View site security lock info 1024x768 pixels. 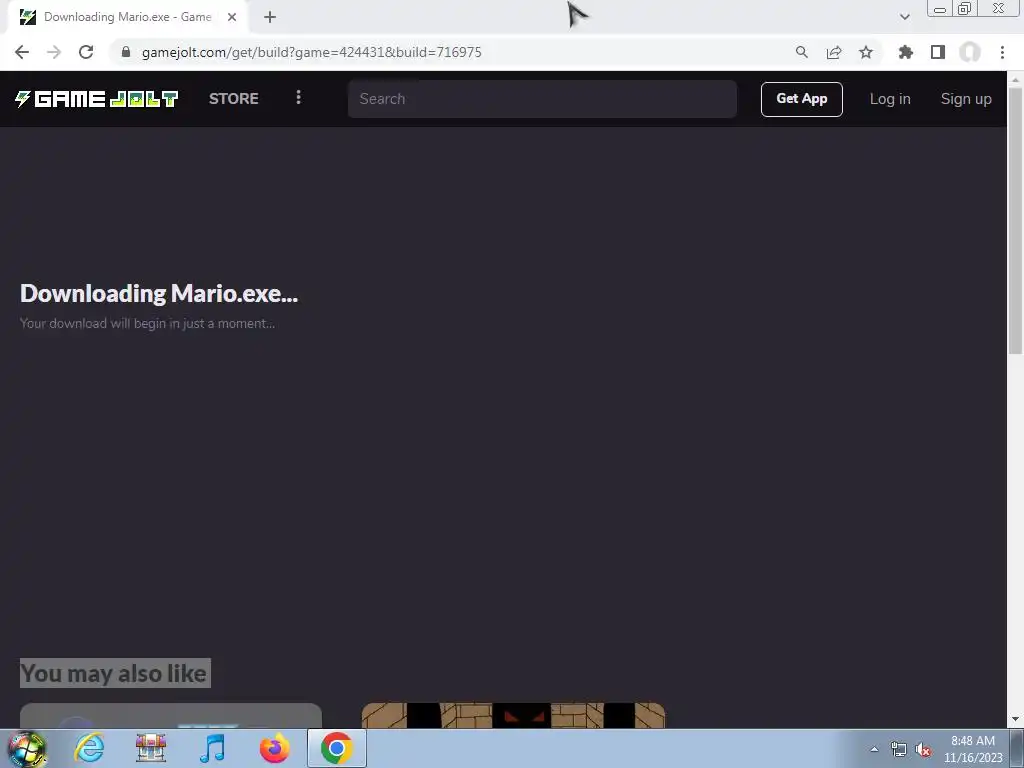point(126,52)
